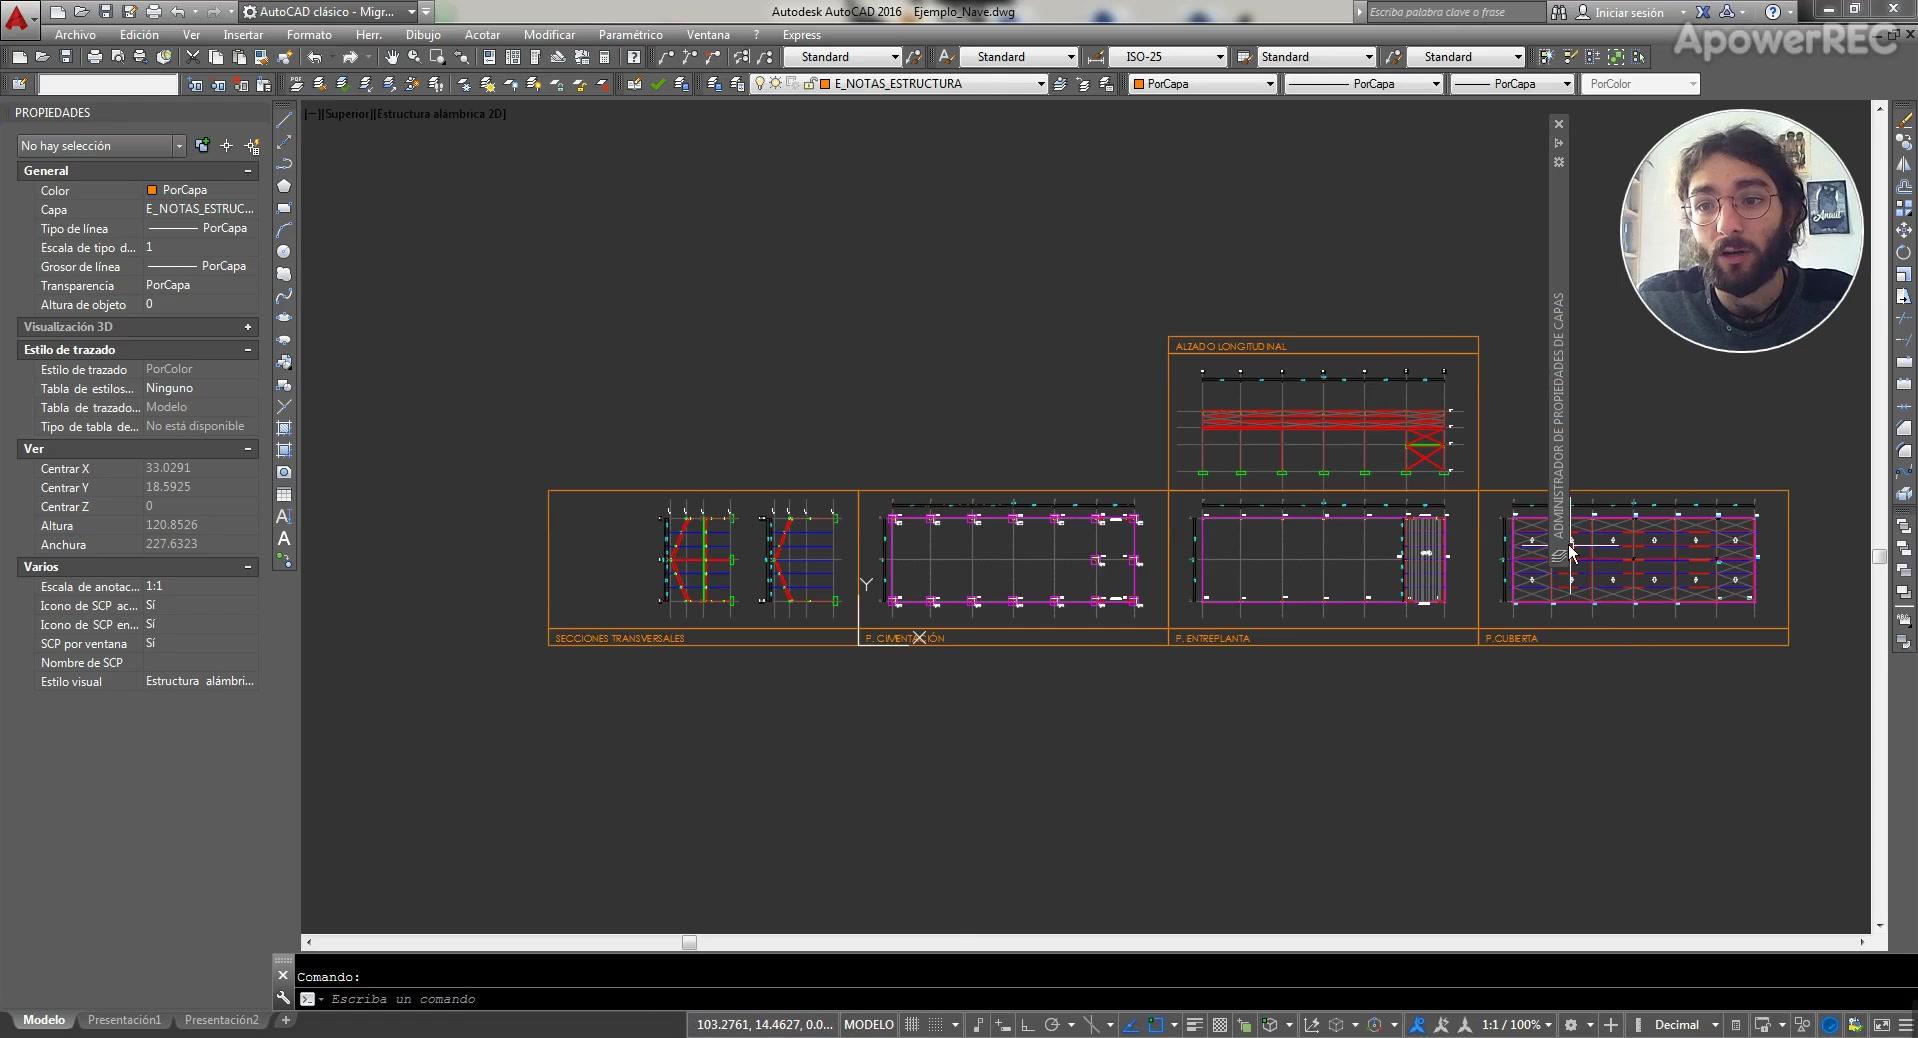The height and width of the screenshot is (1038, 1918).
Task: Click the Plot printer icon
Action: (94, 57)
